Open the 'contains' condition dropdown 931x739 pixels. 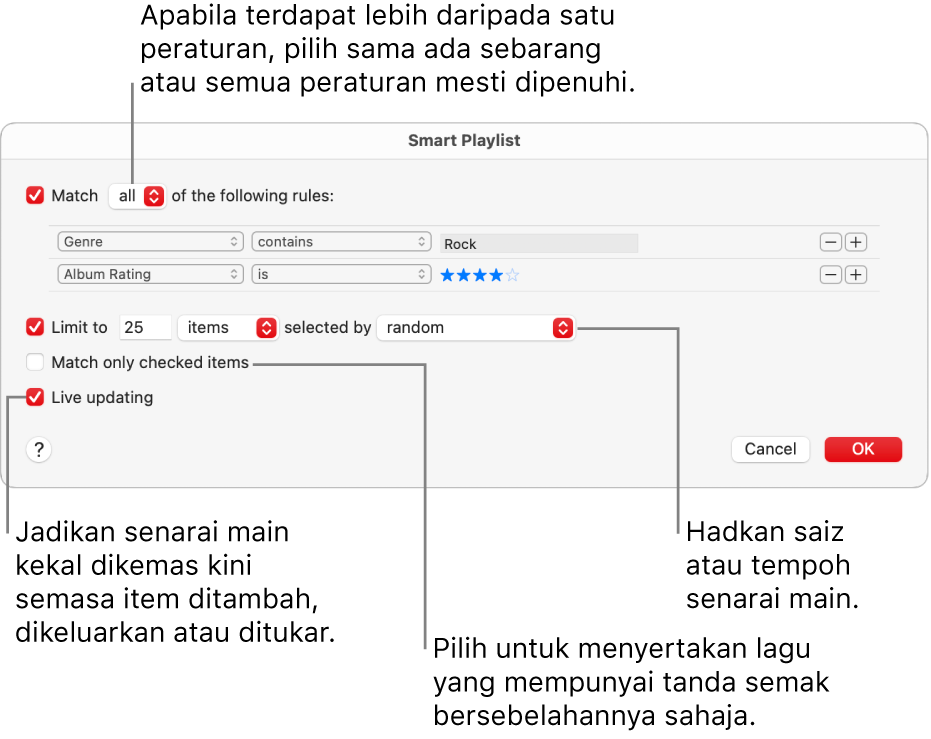pos(341,242)
